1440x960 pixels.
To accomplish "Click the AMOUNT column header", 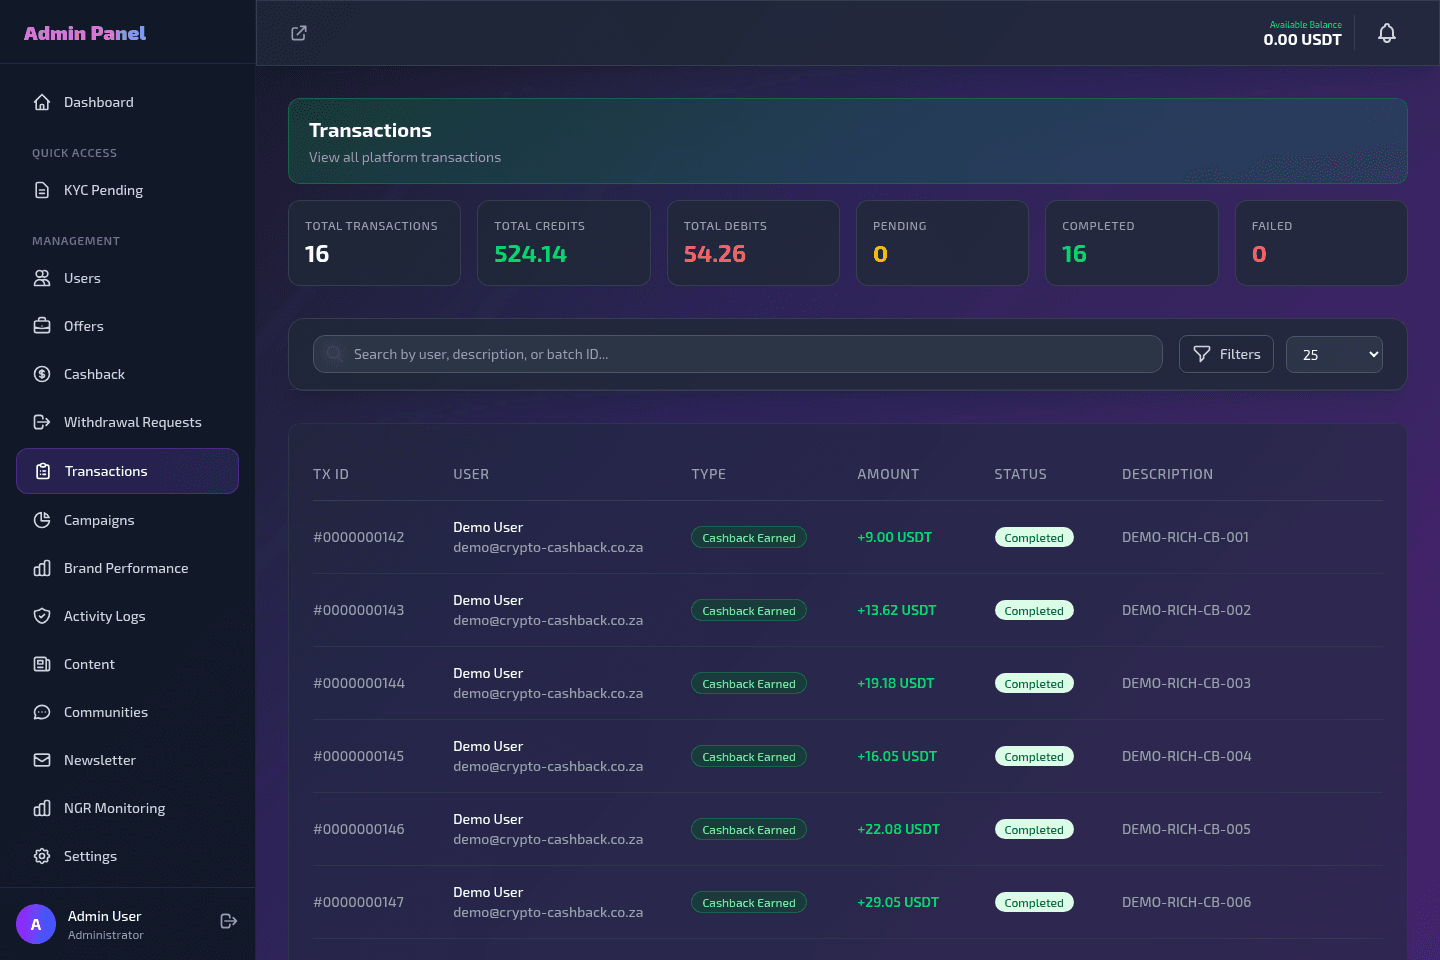I will click(x=888, y=474).
